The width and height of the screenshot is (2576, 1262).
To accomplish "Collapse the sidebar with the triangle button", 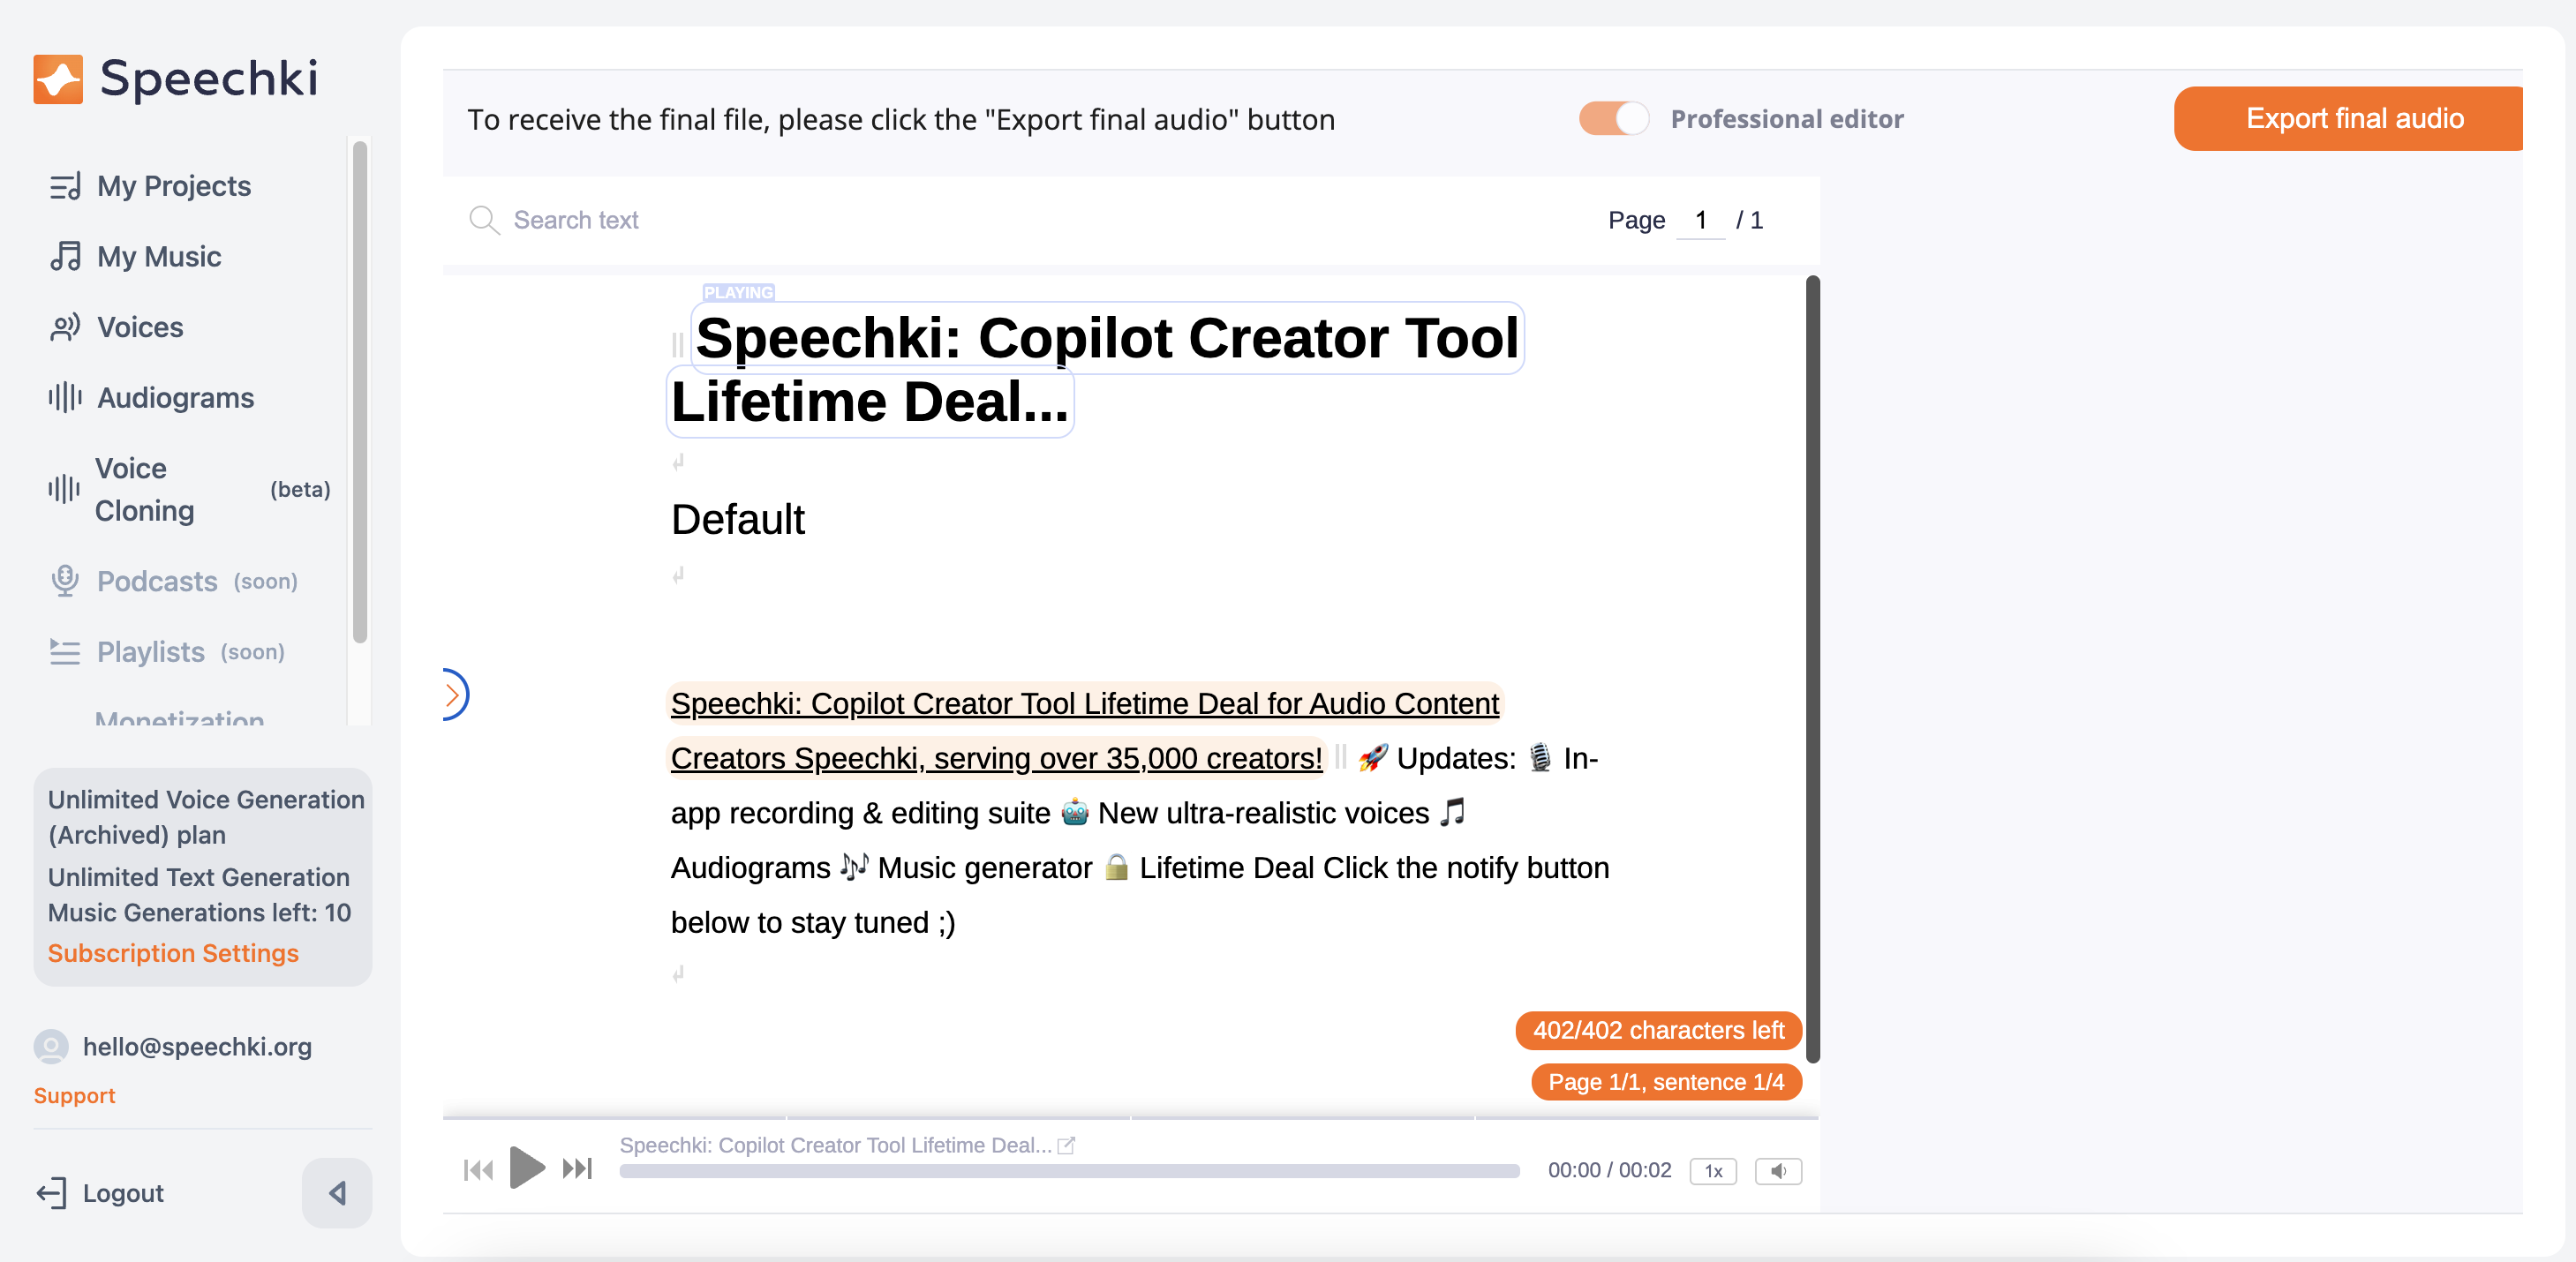I will 337,1193.
